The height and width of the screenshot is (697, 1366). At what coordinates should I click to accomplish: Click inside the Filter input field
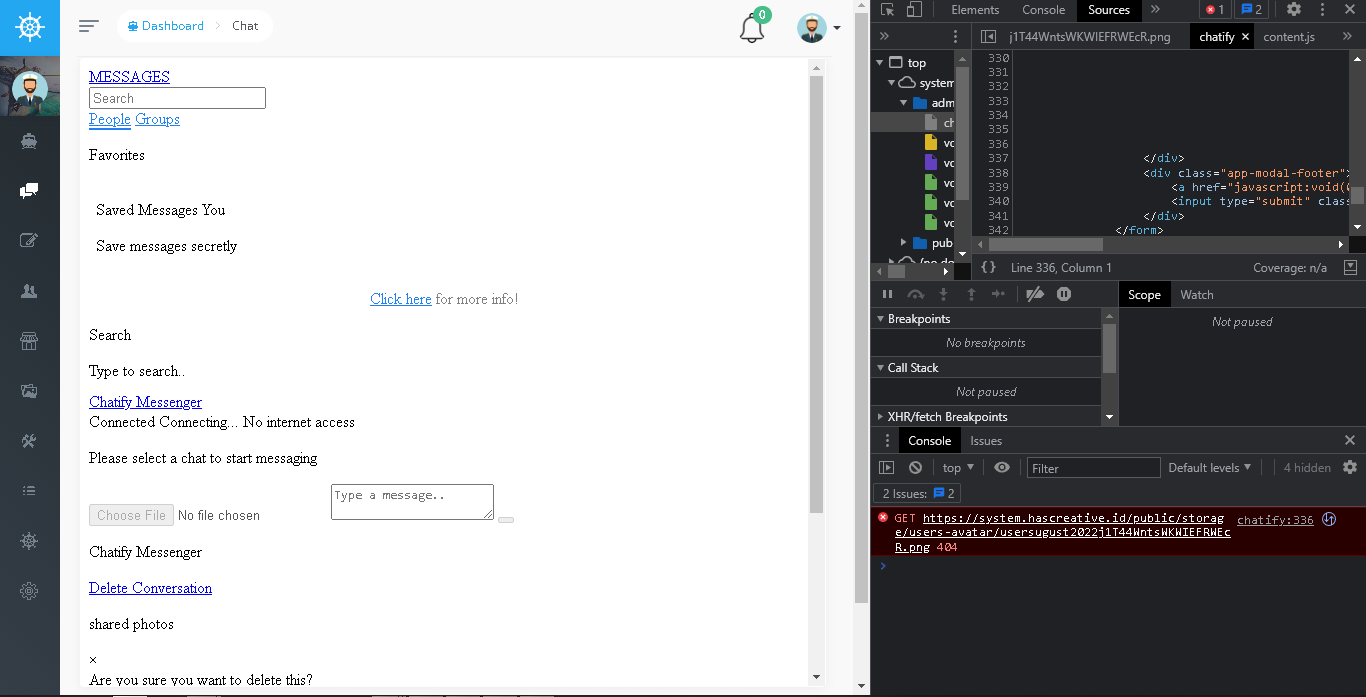pyautogui.click(x=1093, y=467)
